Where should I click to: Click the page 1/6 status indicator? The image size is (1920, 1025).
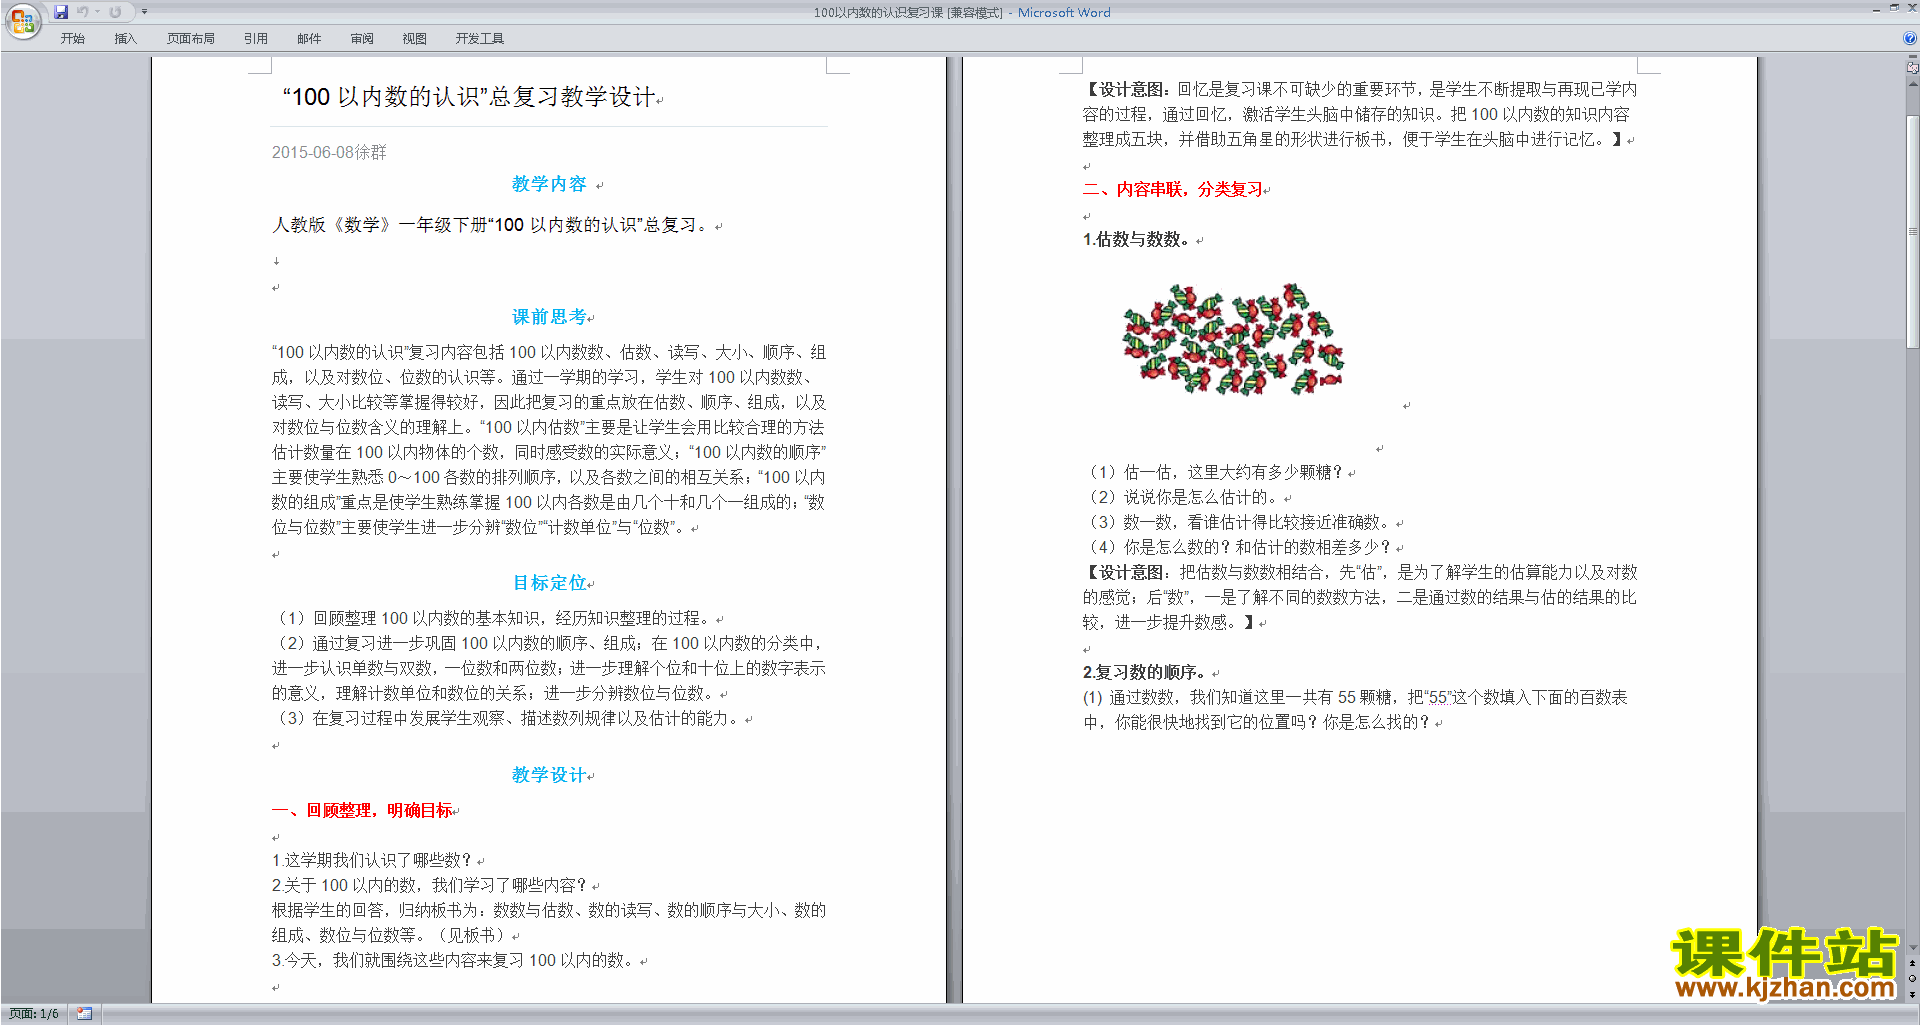[34, 1014]
